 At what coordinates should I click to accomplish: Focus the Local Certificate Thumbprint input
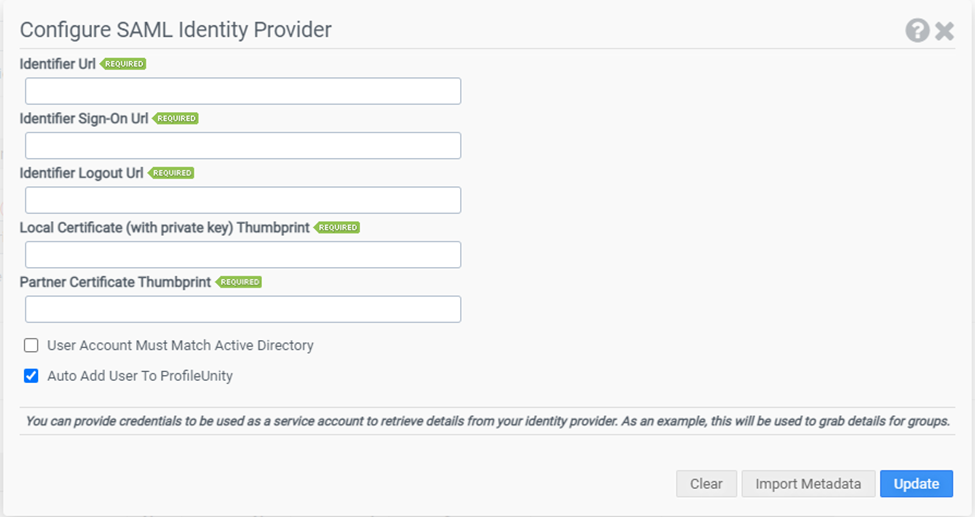tap(243, 254)
